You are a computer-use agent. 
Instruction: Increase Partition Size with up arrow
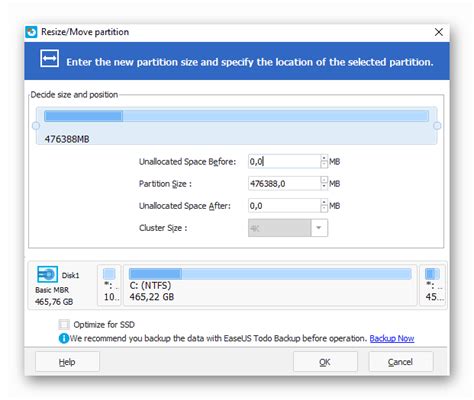pos(324,180)
